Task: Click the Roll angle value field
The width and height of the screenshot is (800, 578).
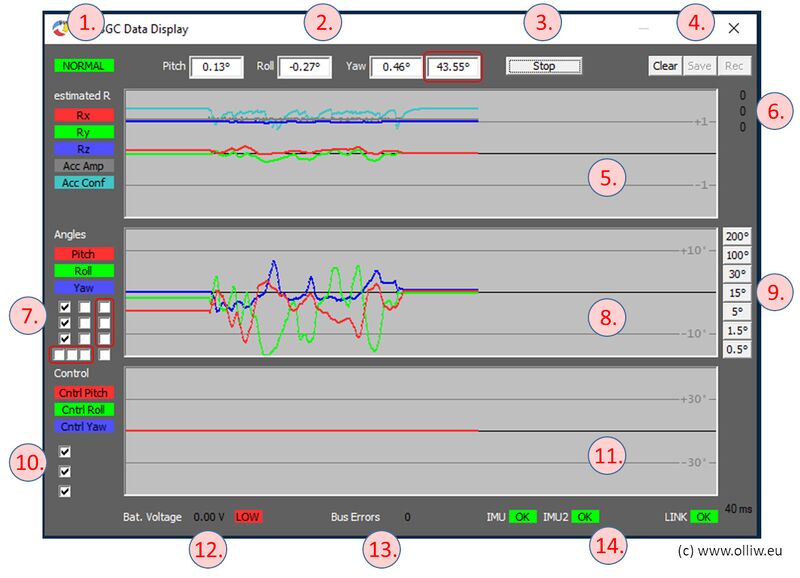Action: [304, 67]
